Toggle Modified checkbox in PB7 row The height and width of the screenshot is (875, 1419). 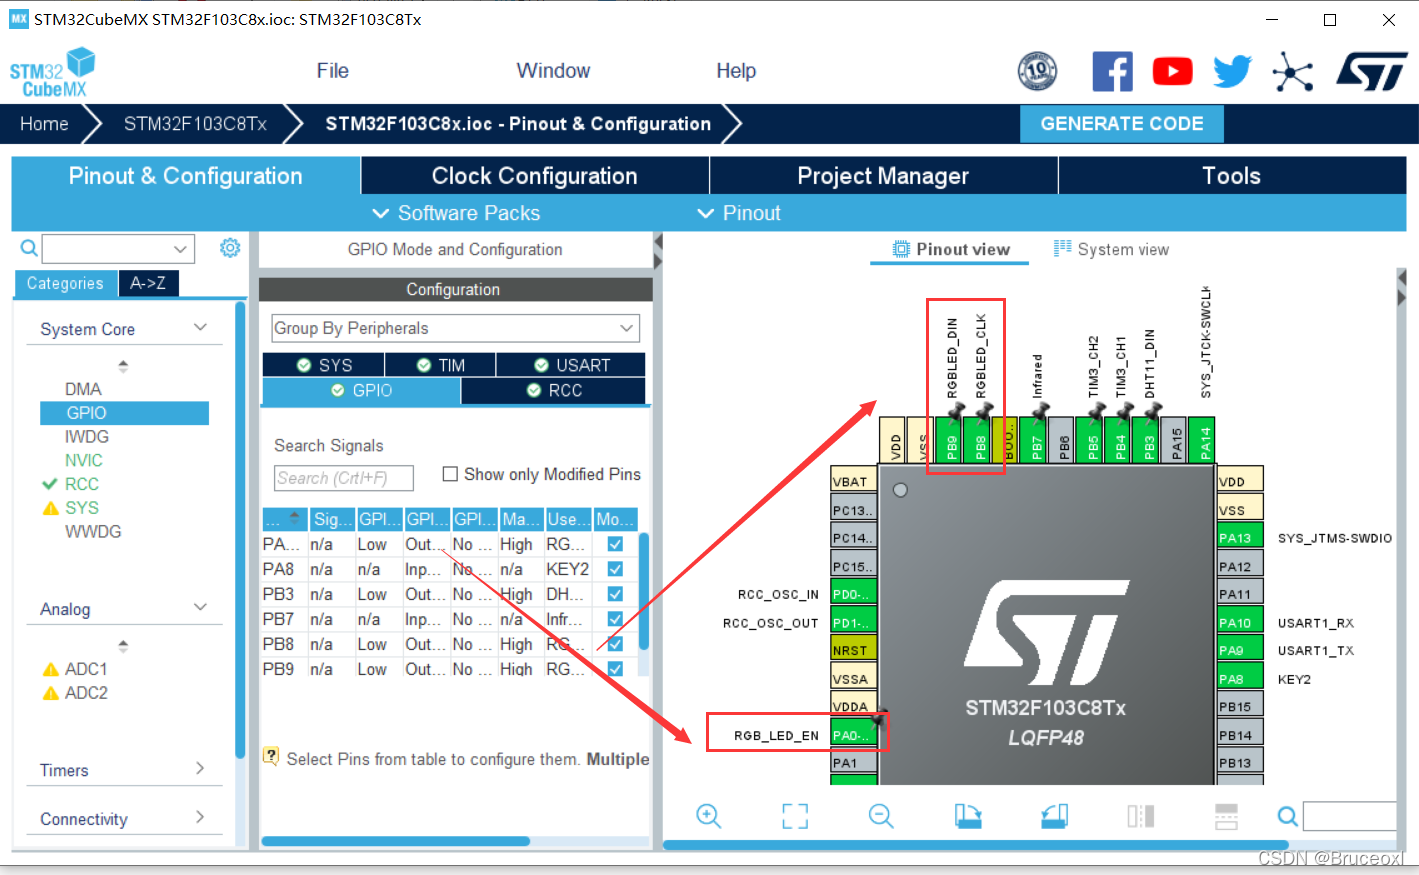tap(615, 619)
